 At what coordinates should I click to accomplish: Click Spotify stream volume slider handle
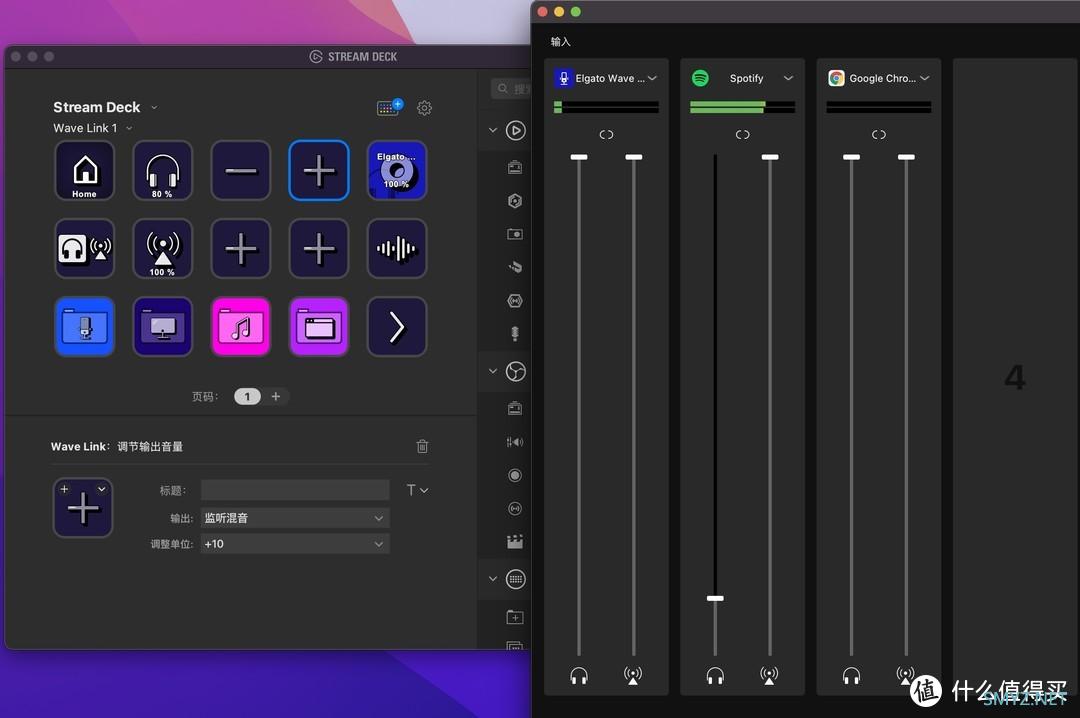point(769,157)
